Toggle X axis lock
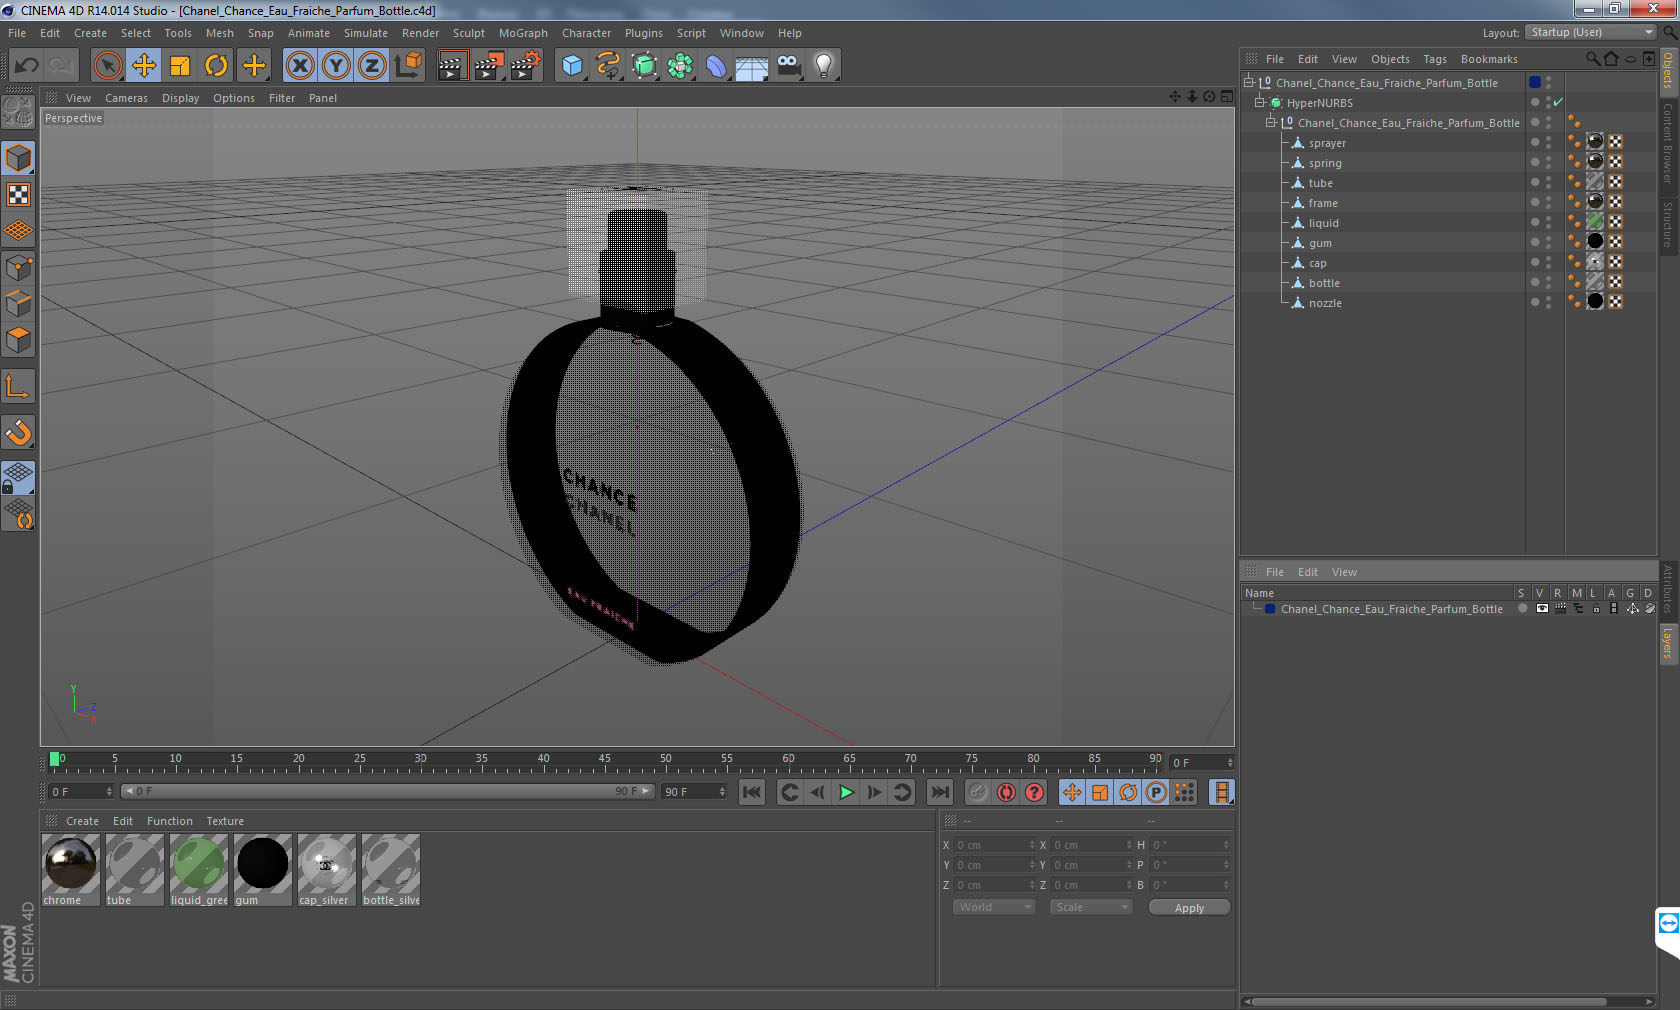This screenshot has height=1010, width=1680. (x=299, y=66)
